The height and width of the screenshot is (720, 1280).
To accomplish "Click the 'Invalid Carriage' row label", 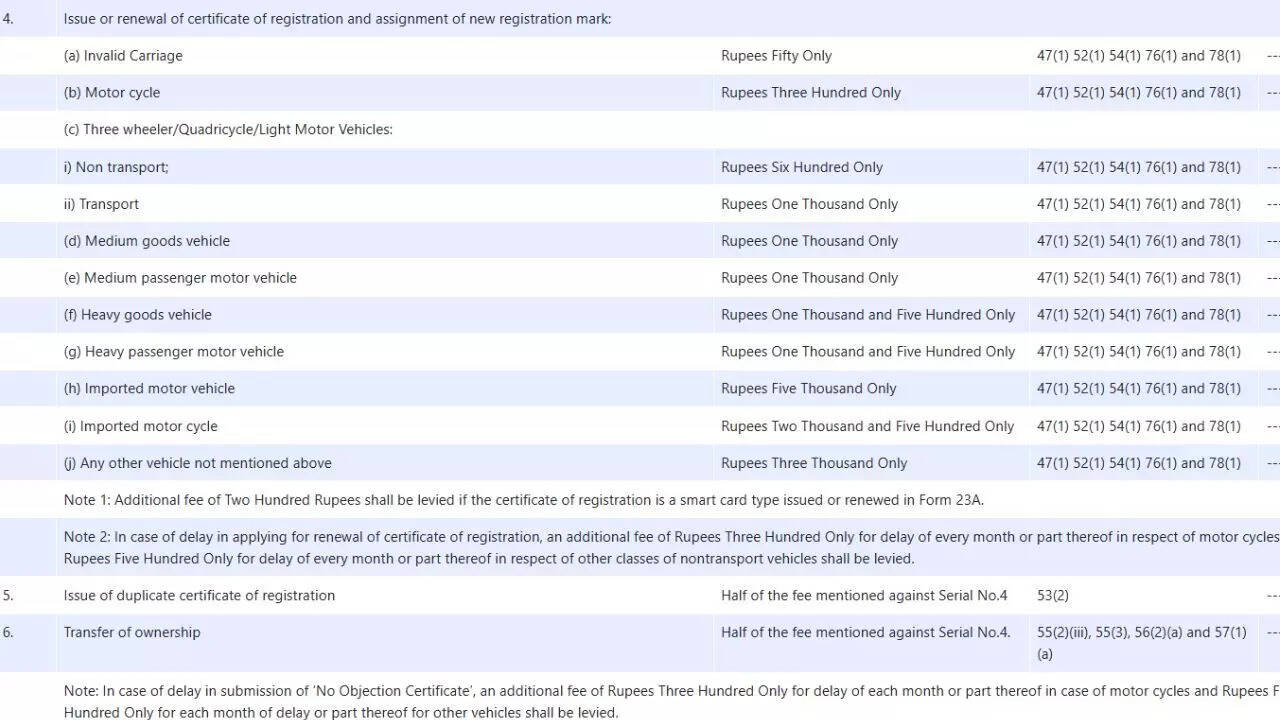I will [x=123, y=56].
